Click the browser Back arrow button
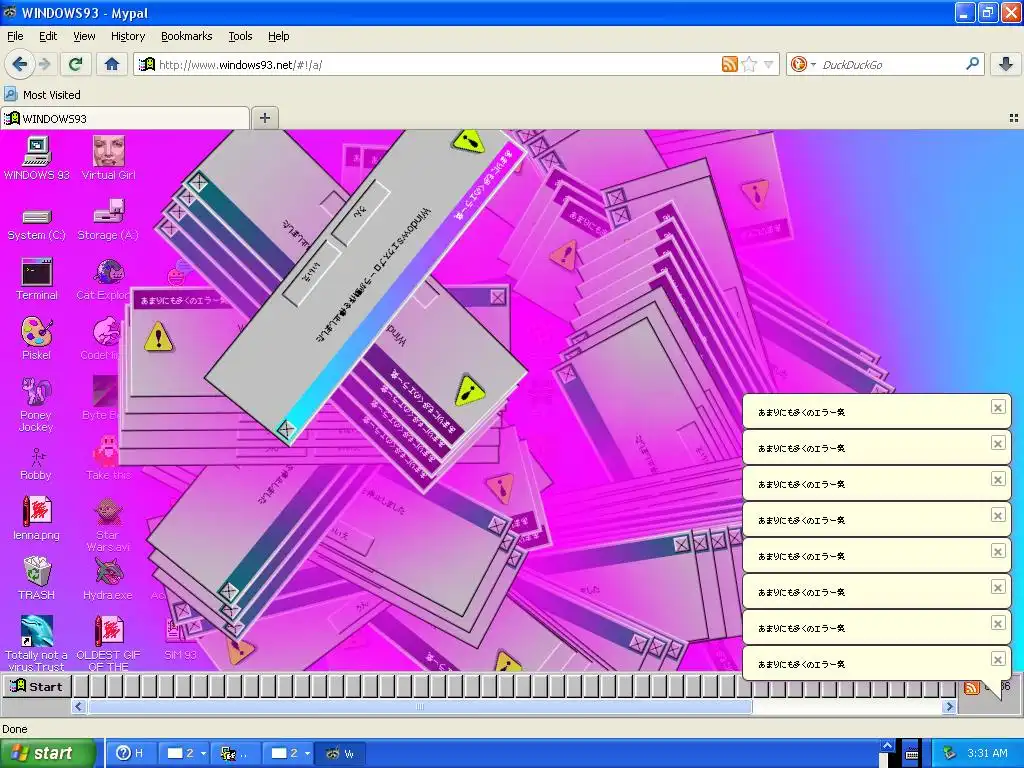 click(20, 64)
